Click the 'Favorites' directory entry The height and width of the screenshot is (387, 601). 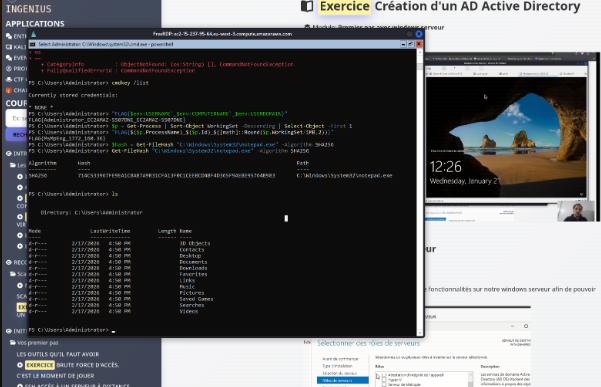pos(194,274)
